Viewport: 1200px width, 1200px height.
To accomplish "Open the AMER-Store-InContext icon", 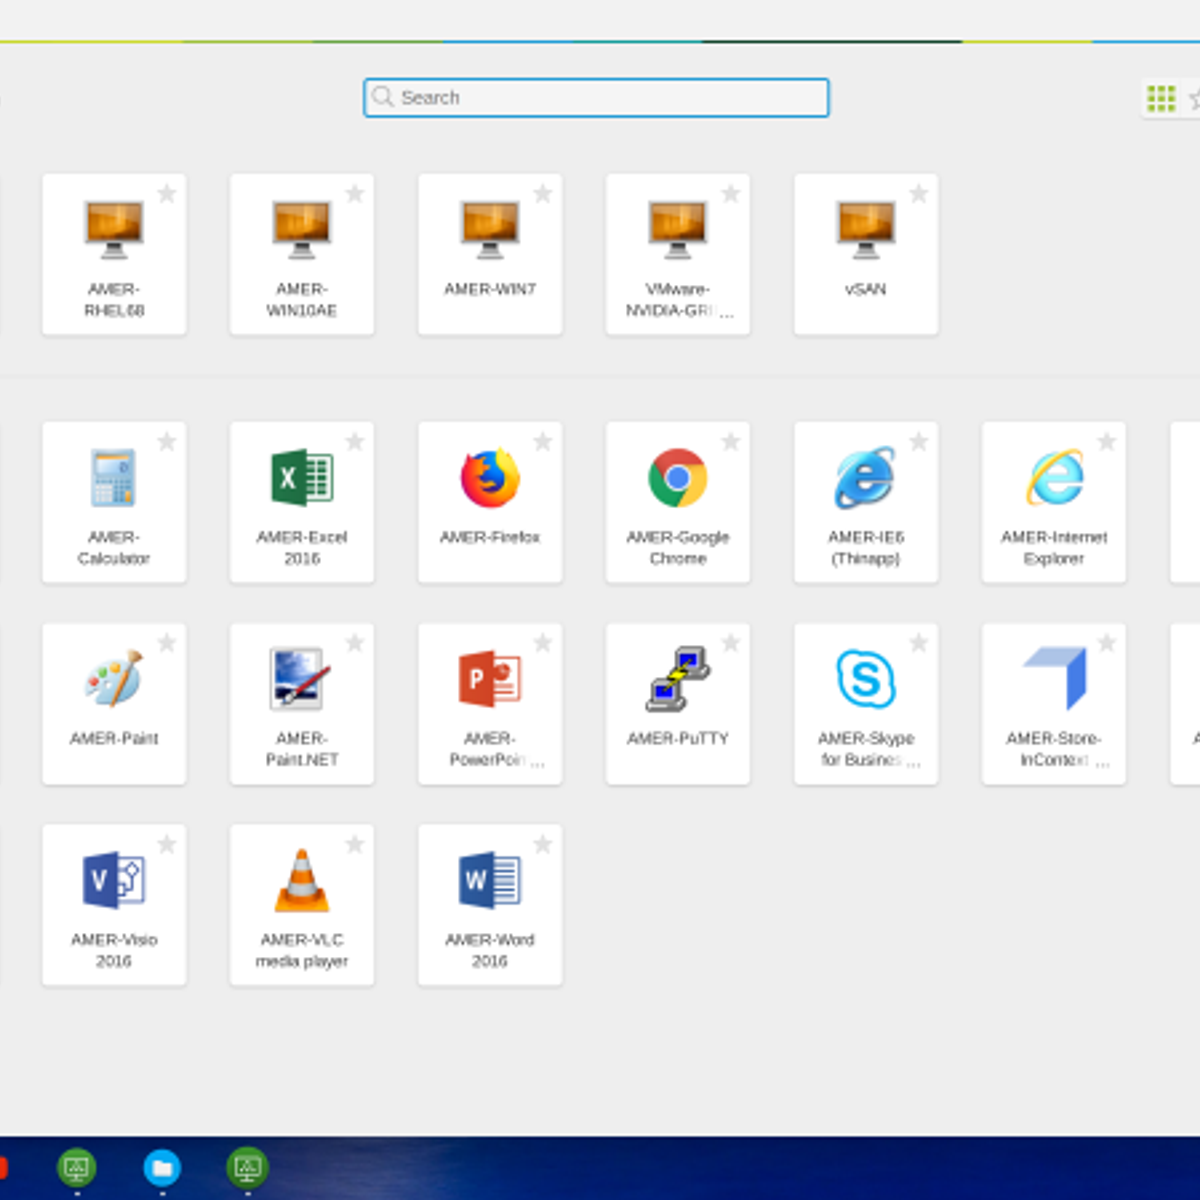I will 1055,679.
